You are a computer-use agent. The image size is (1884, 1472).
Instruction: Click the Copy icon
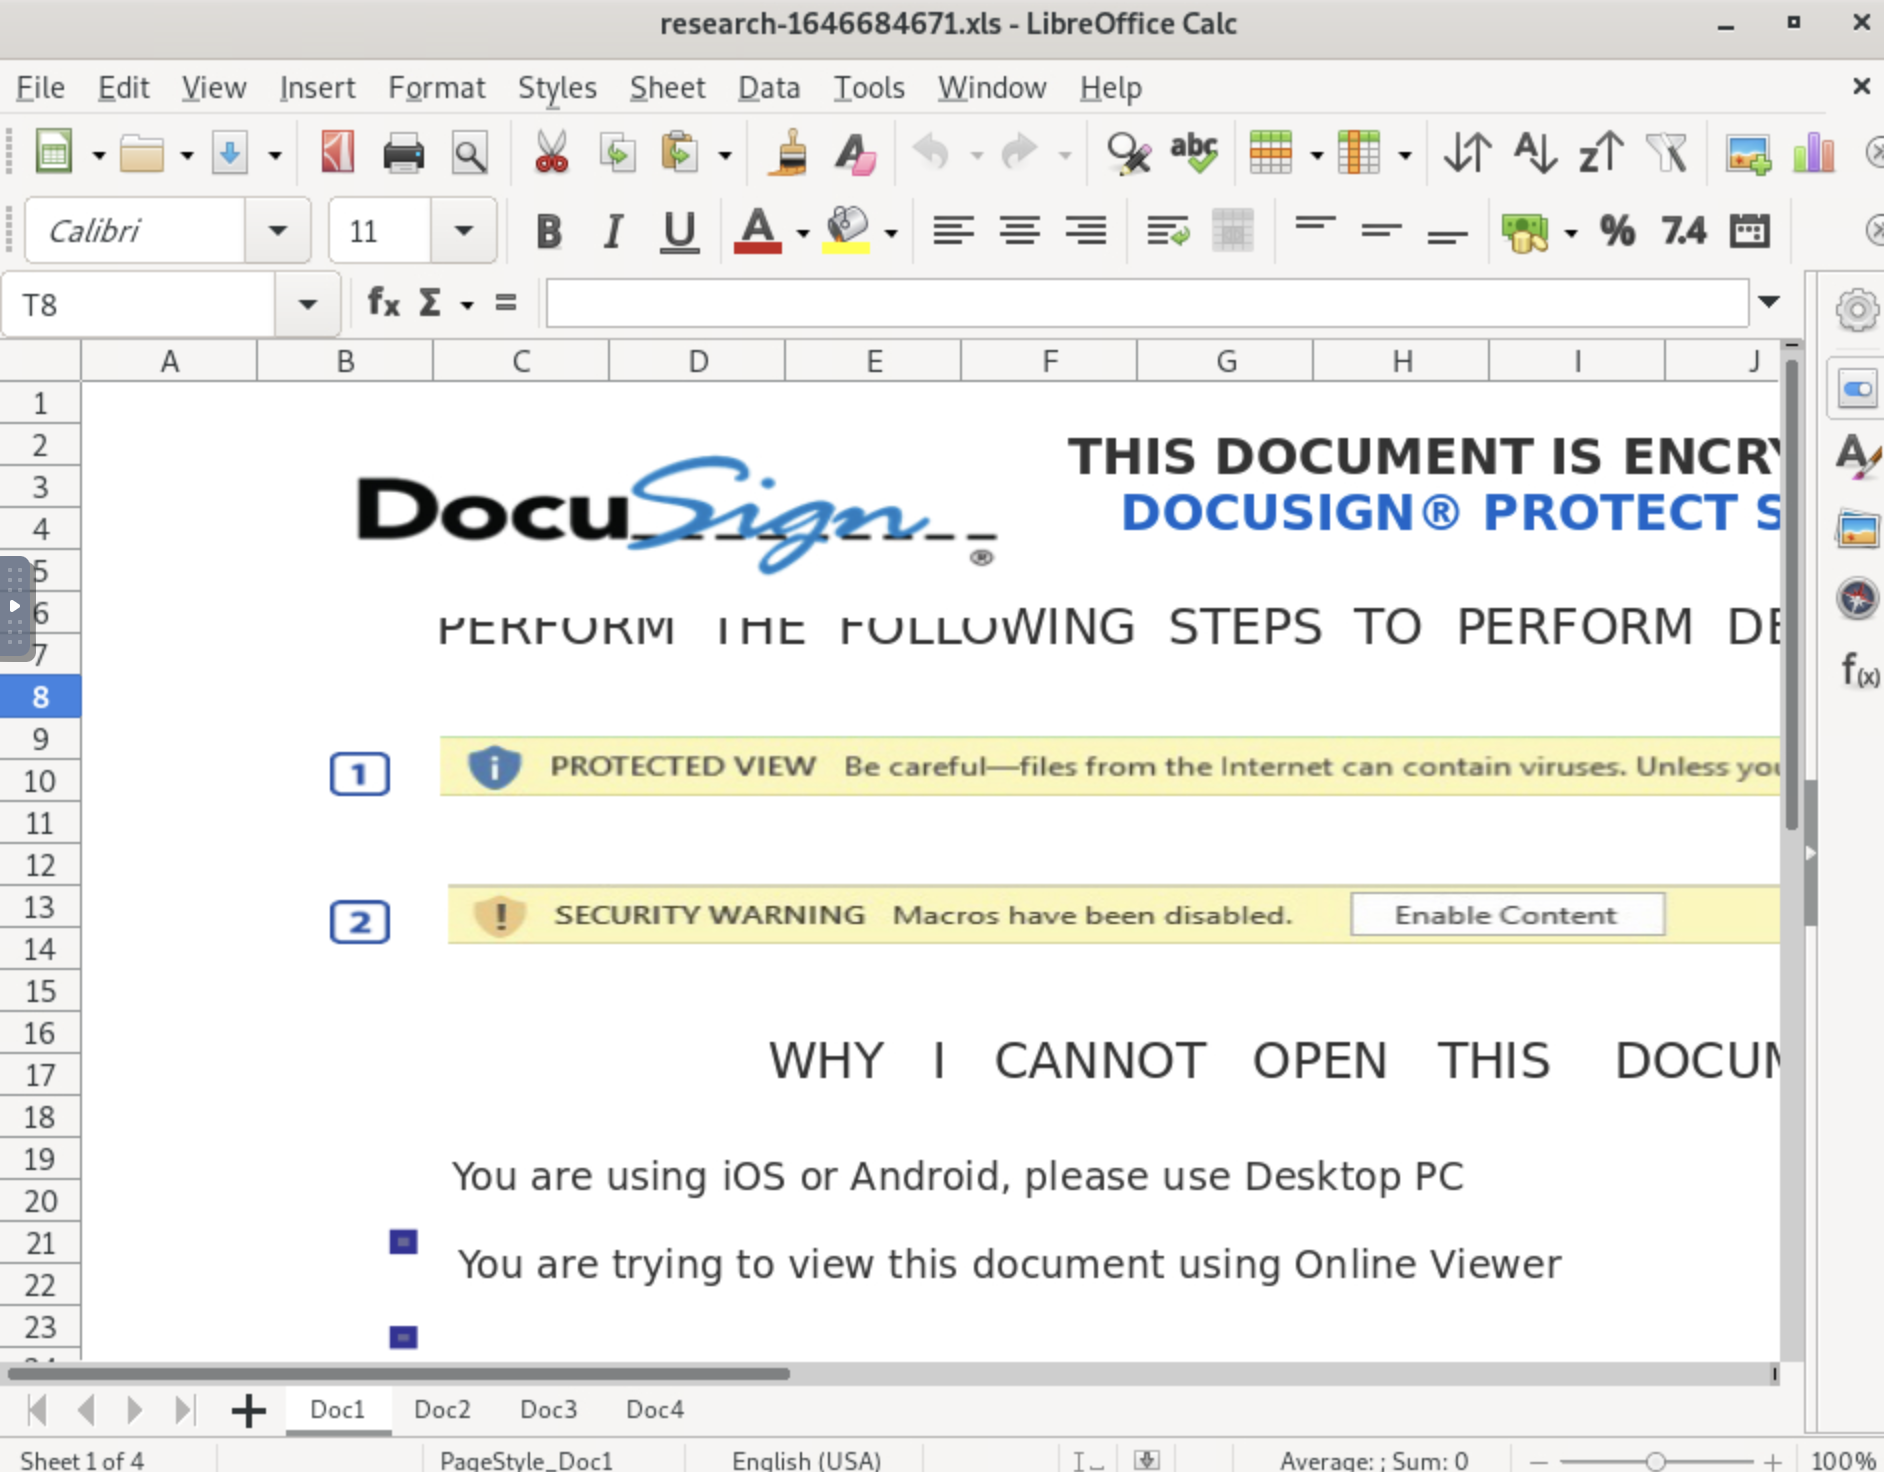pos(617,154)
